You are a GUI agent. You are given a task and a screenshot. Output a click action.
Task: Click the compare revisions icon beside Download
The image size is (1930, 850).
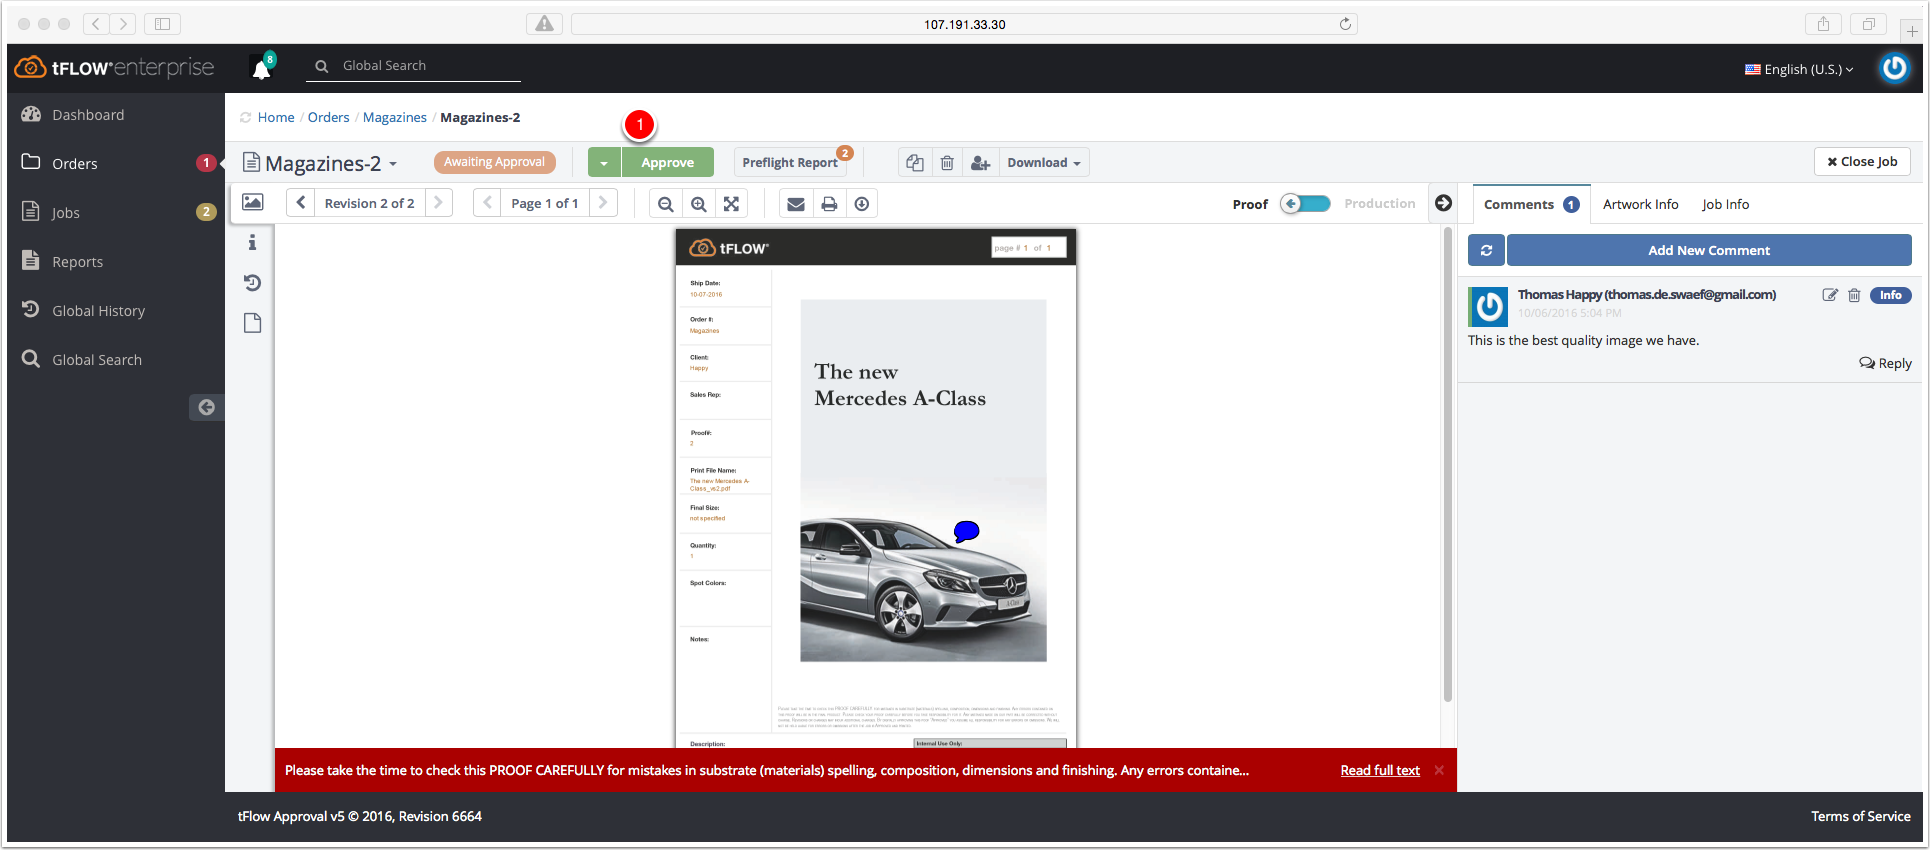(x=914, y=163)
